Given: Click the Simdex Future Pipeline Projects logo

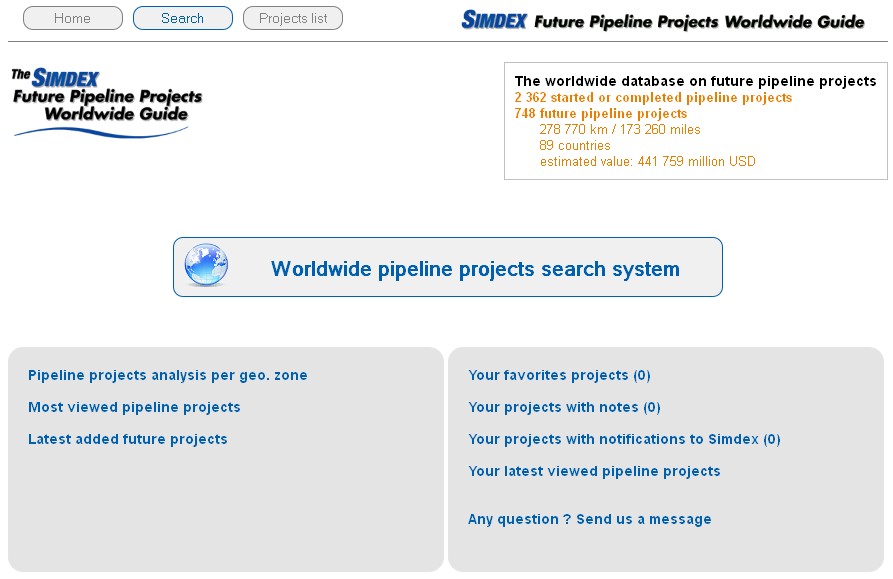Looking at the screenshot, I should point(106,101).
